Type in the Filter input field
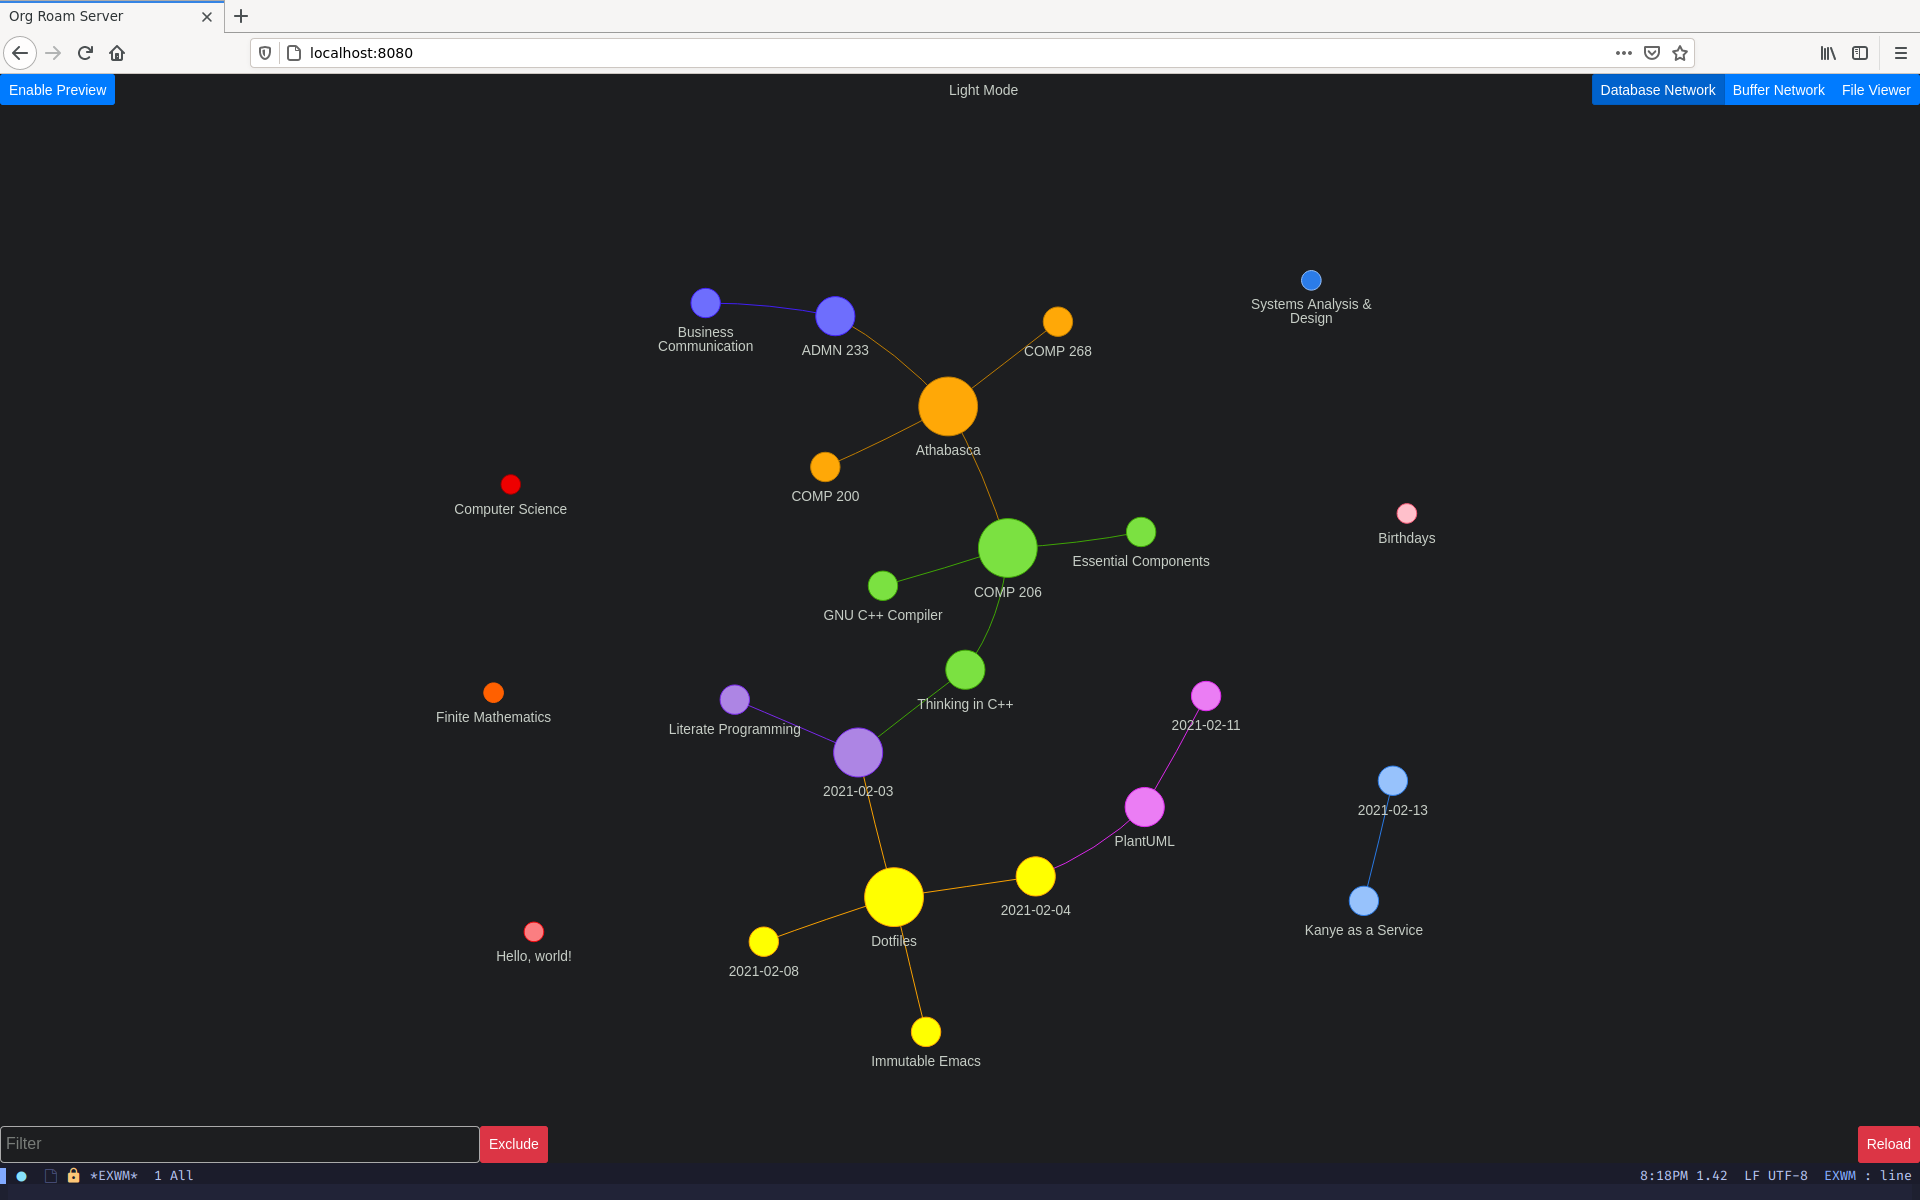Viewport: 1920px width, 1200px height. click(x=238, y=1143)
